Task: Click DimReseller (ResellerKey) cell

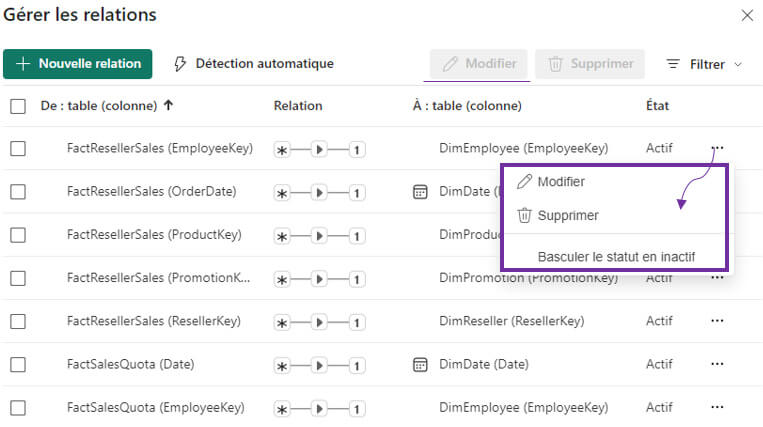Action: coord(511,321)
